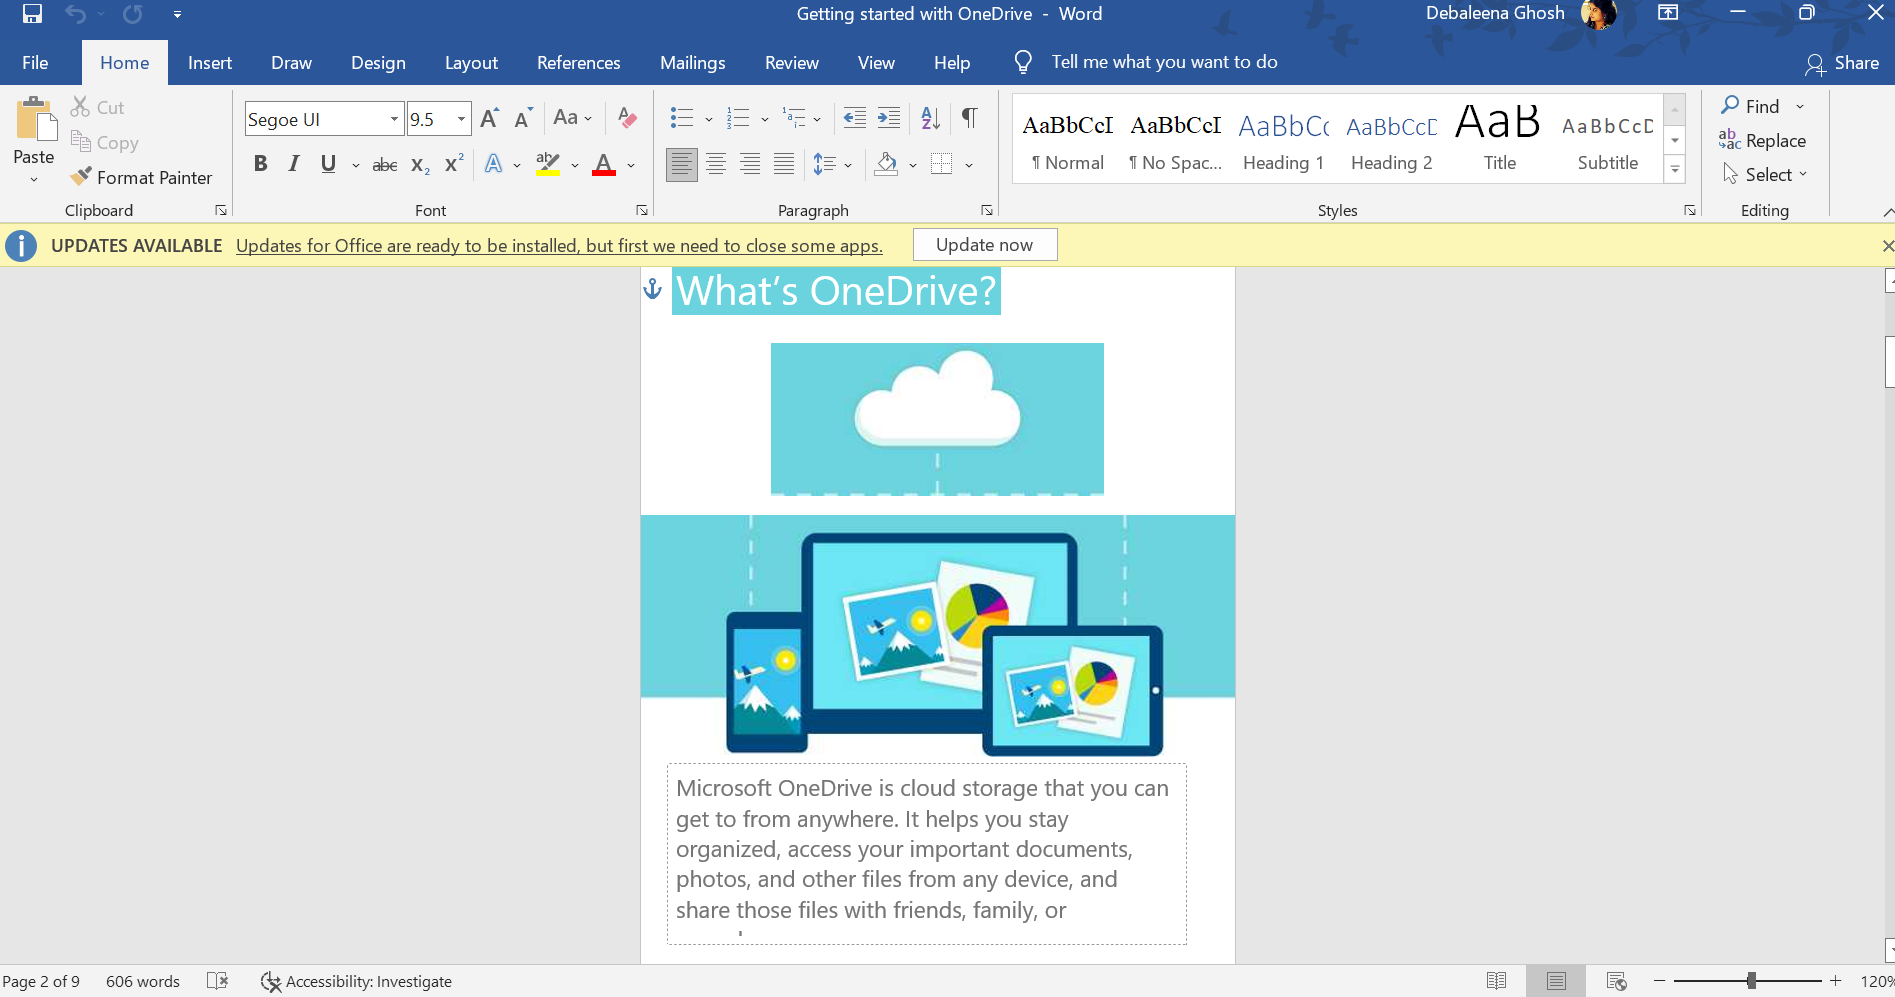Expand the Styles gallery

tap(1675, 171)
